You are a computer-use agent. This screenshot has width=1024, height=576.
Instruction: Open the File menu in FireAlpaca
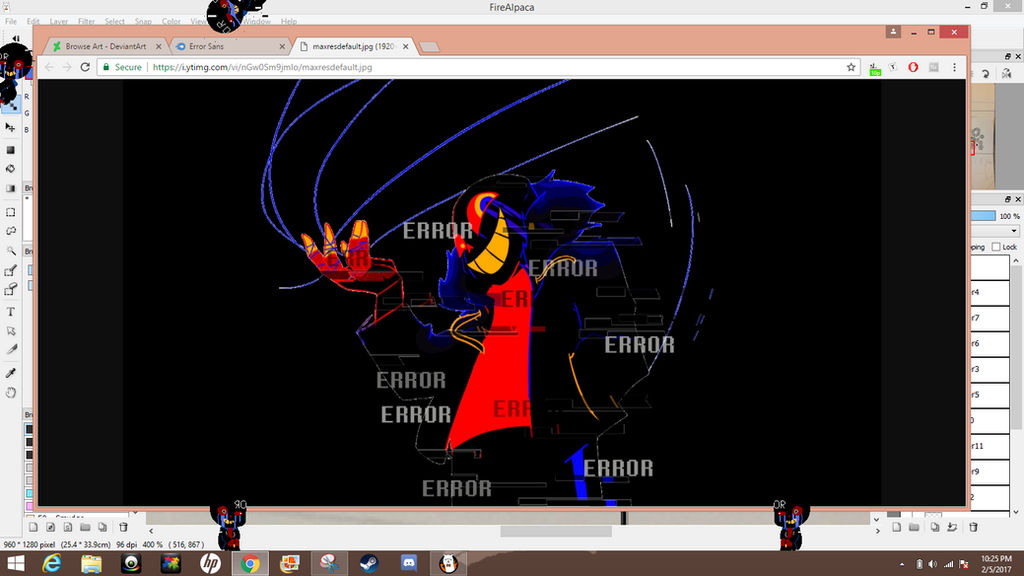pos(11,22)
